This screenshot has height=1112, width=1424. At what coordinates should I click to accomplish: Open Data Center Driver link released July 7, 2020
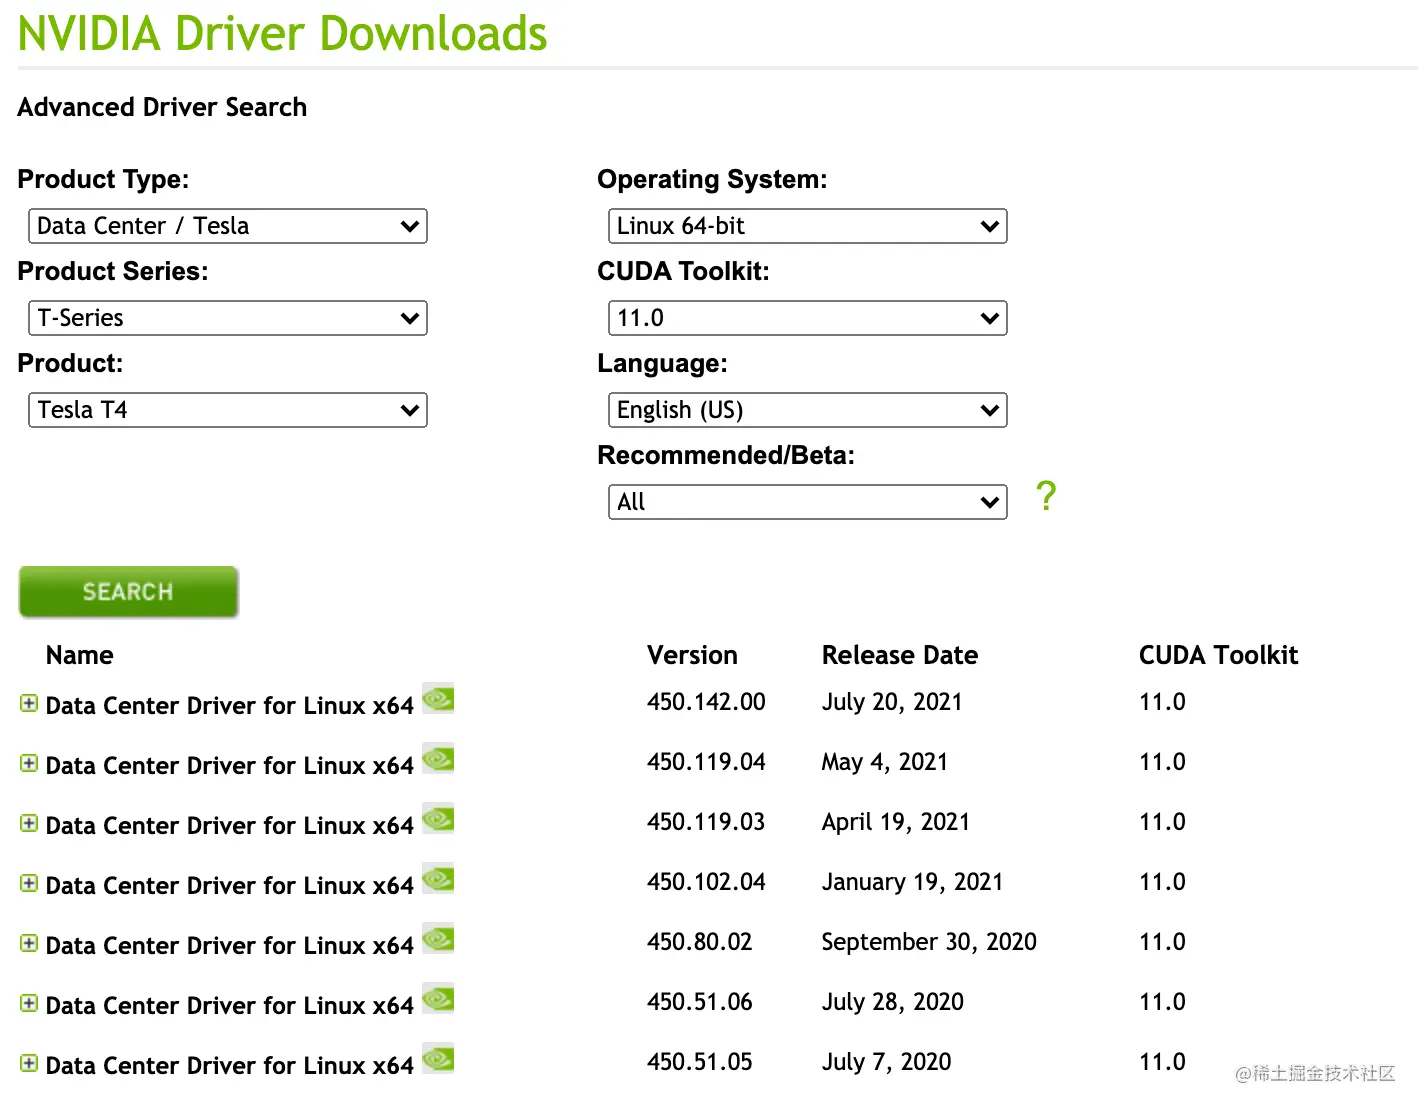(230, 1066)
